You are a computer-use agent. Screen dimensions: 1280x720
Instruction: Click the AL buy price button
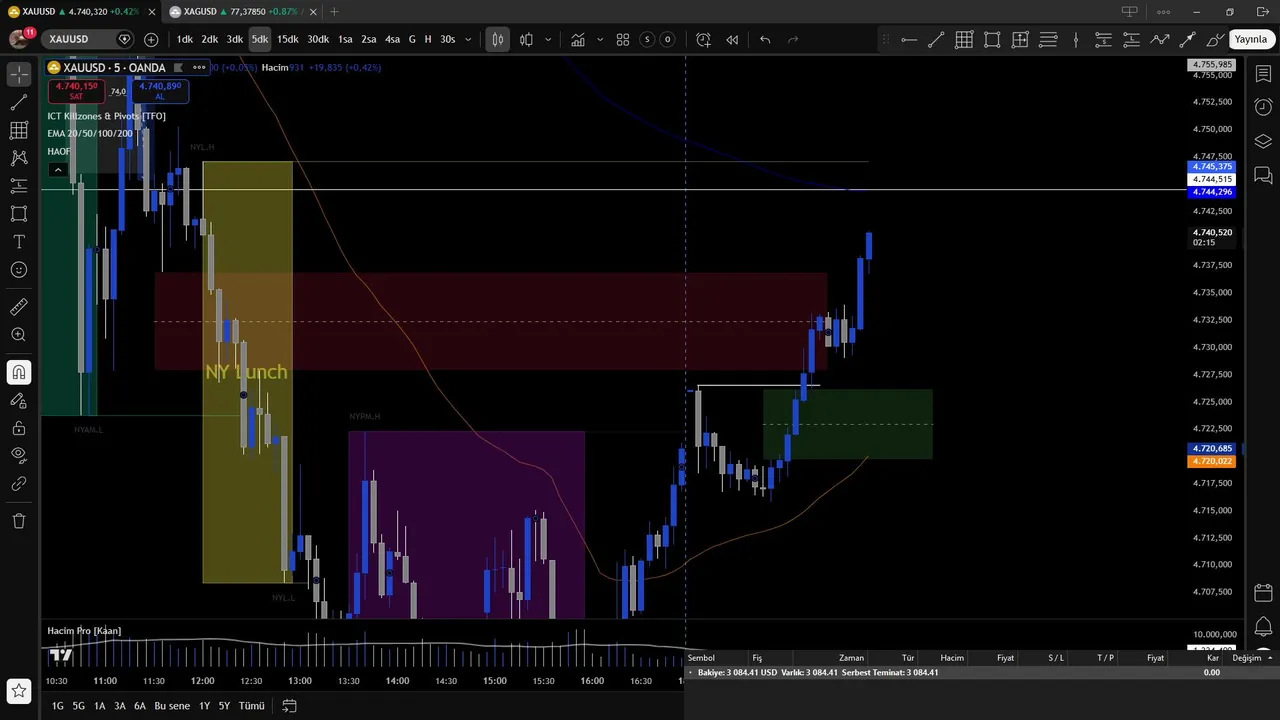click(160, 91)
